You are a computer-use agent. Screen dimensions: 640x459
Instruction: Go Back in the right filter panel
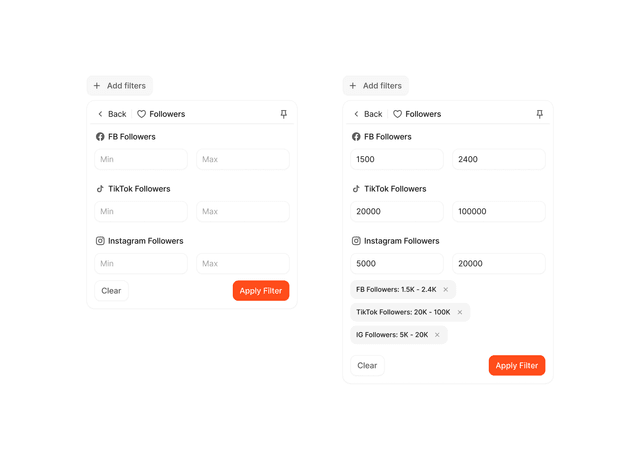(x=368, y=114)
